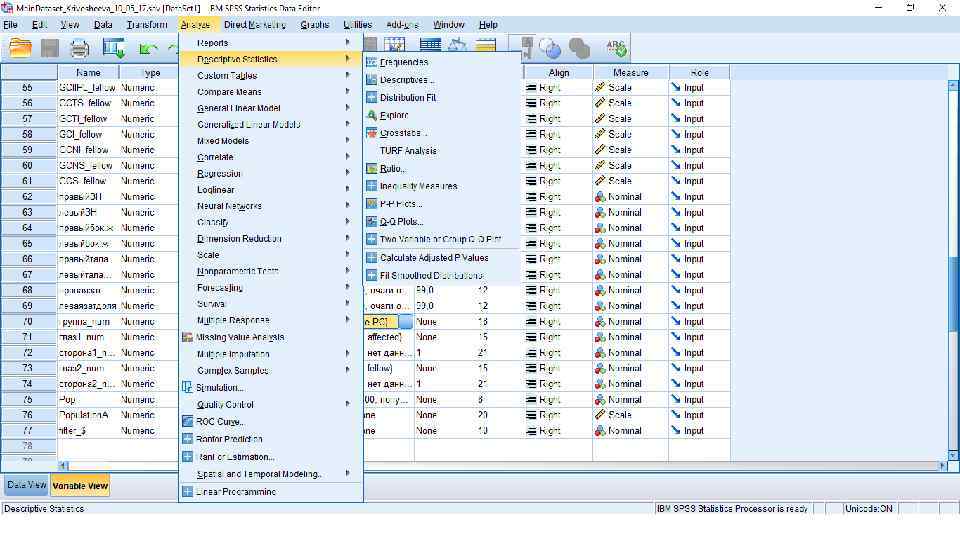Click the vertical scrollbar down arrow
Viewport: 960px width, 540px height.
click(x=953, y=455)
